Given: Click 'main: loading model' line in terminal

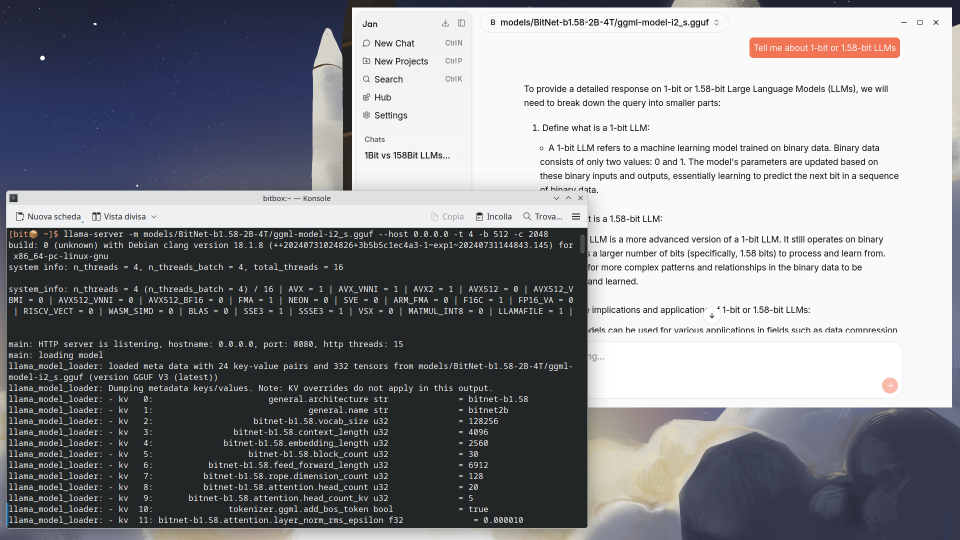Looking at the screenshot, I should (x=56, y=355).
